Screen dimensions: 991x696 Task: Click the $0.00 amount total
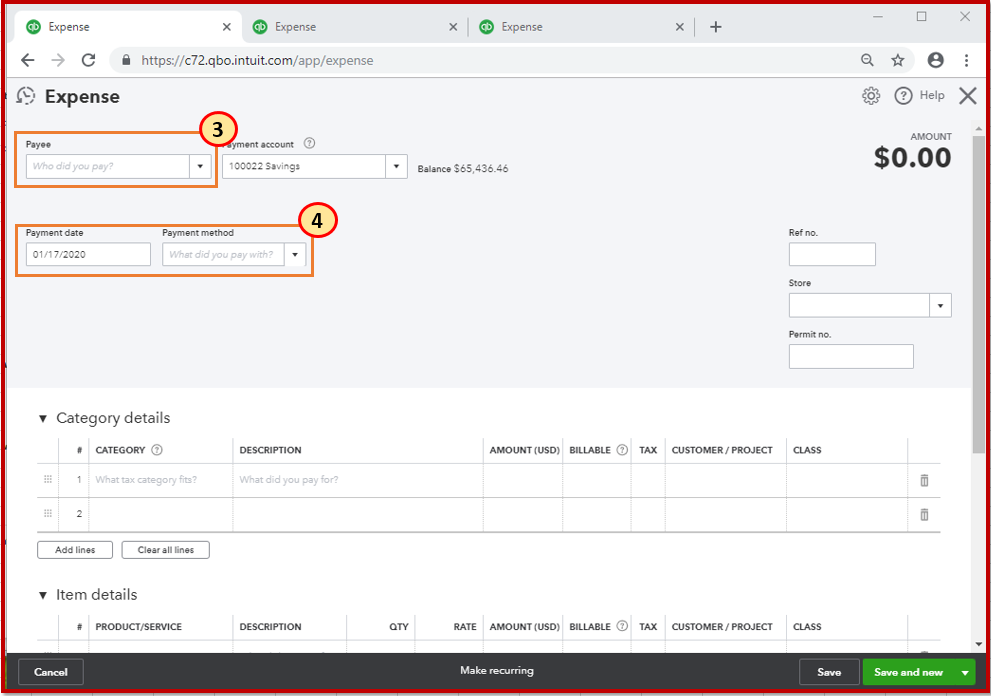(x=912, y=157)
